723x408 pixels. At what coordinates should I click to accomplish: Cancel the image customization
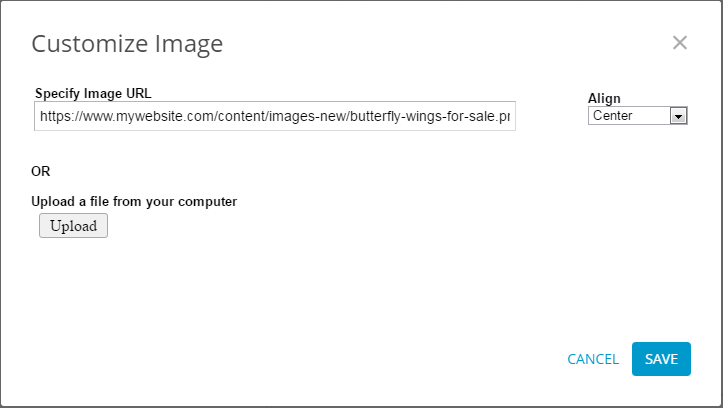click(x=593, y=359)
